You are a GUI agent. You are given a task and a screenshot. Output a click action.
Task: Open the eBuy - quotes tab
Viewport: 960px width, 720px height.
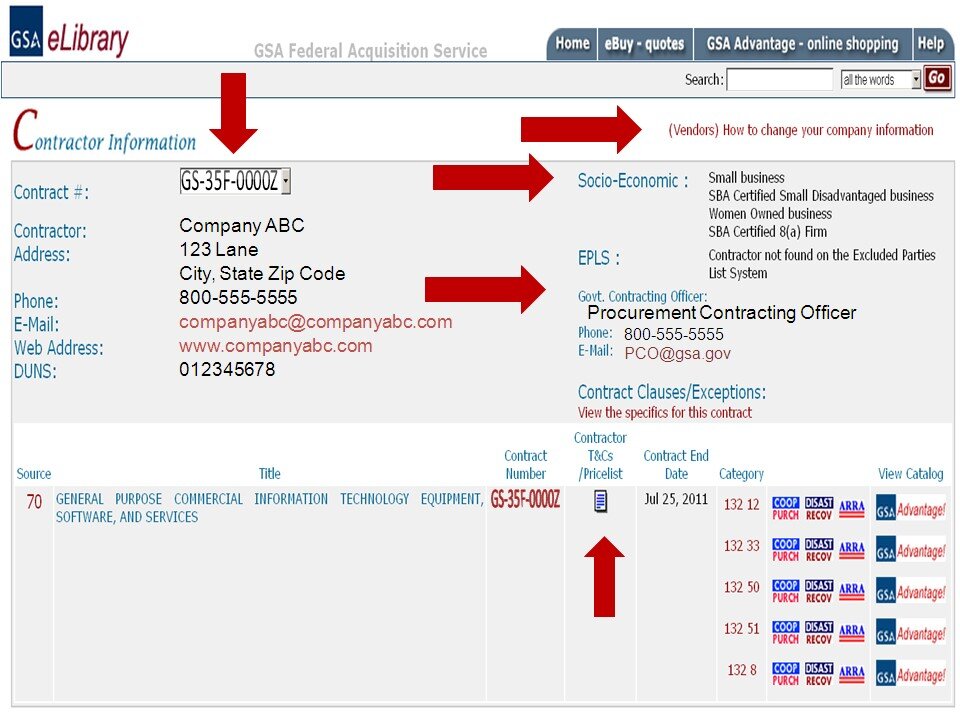click(x=644, y=44)
